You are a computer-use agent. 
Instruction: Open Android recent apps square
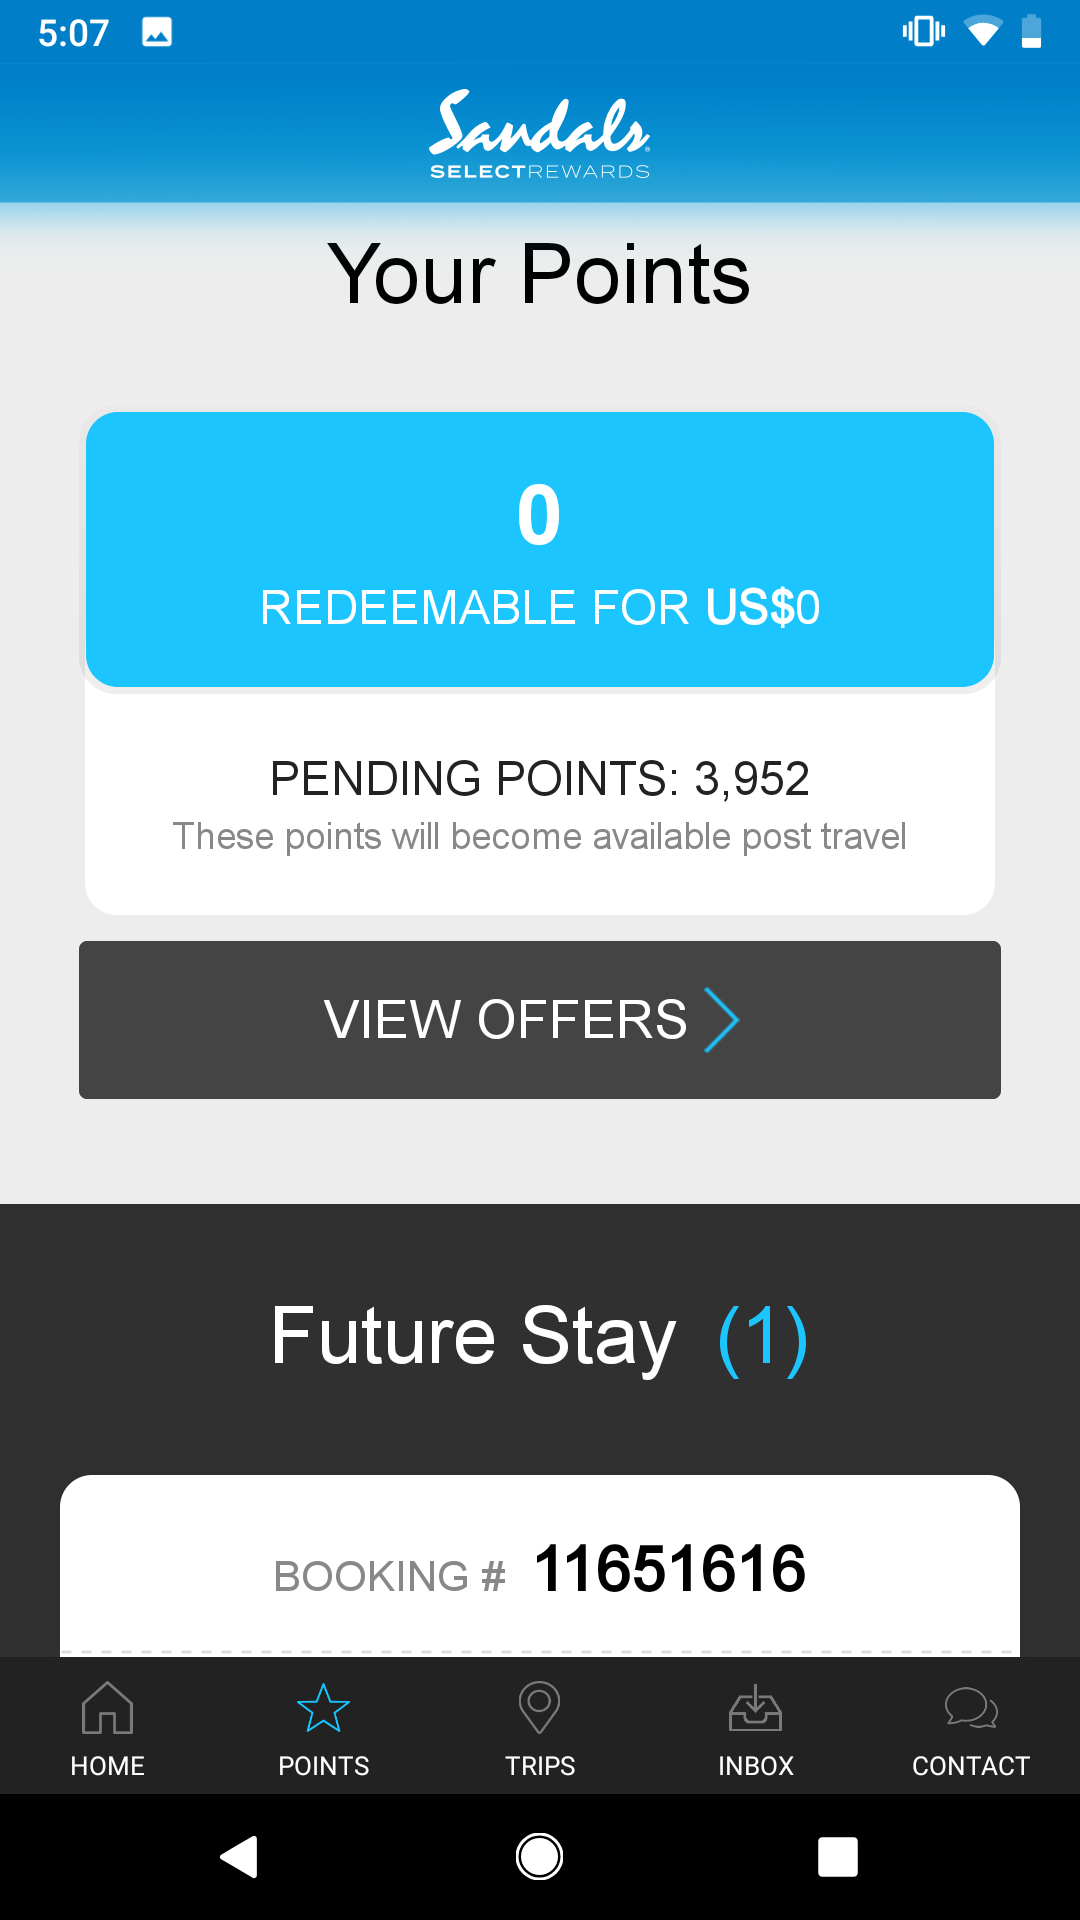coord(837,1857)
